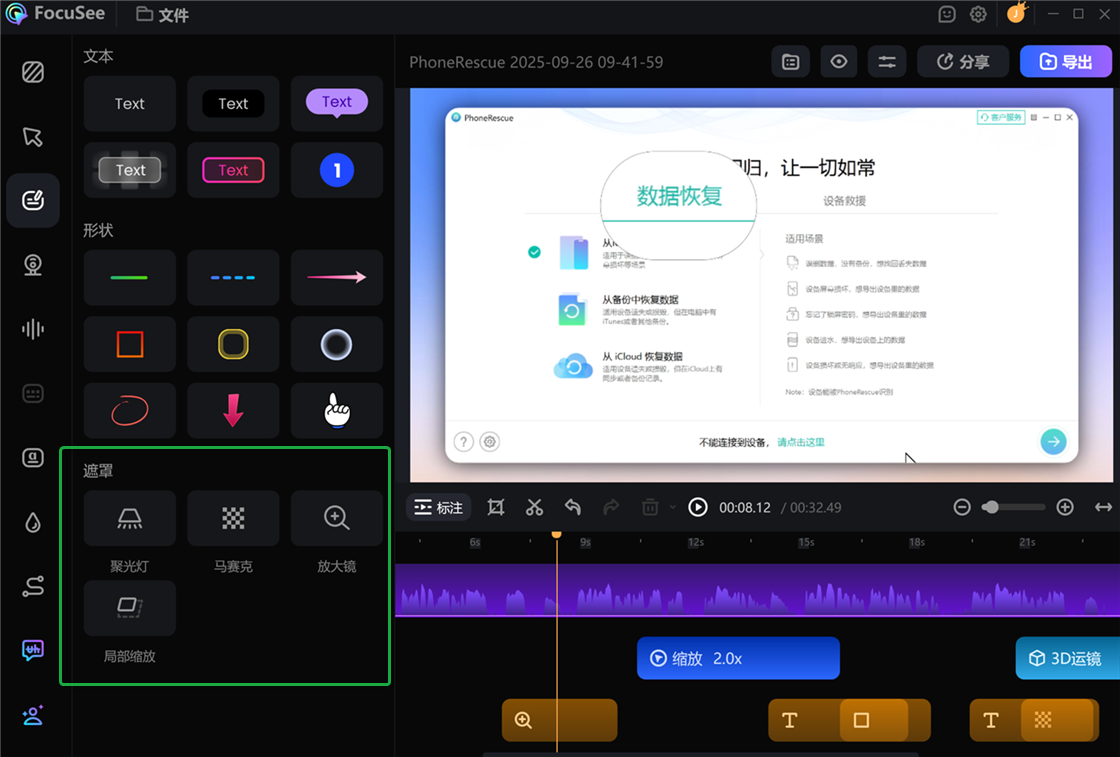Screen dimensions: 1120x757
Task: Insert the pointing hand shape
Action: (x=336, y=411)
